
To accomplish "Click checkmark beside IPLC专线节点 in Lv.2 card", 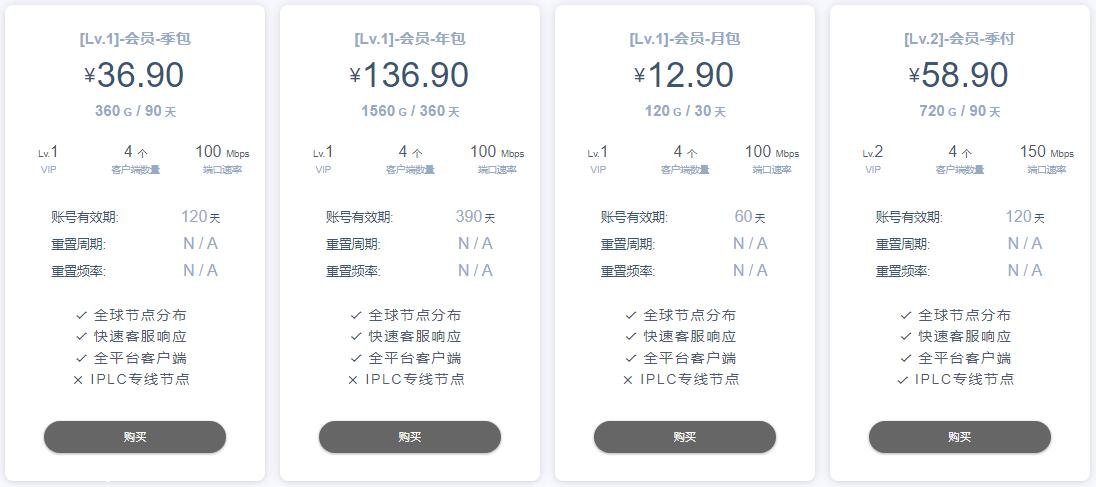I will click(903, 380).
